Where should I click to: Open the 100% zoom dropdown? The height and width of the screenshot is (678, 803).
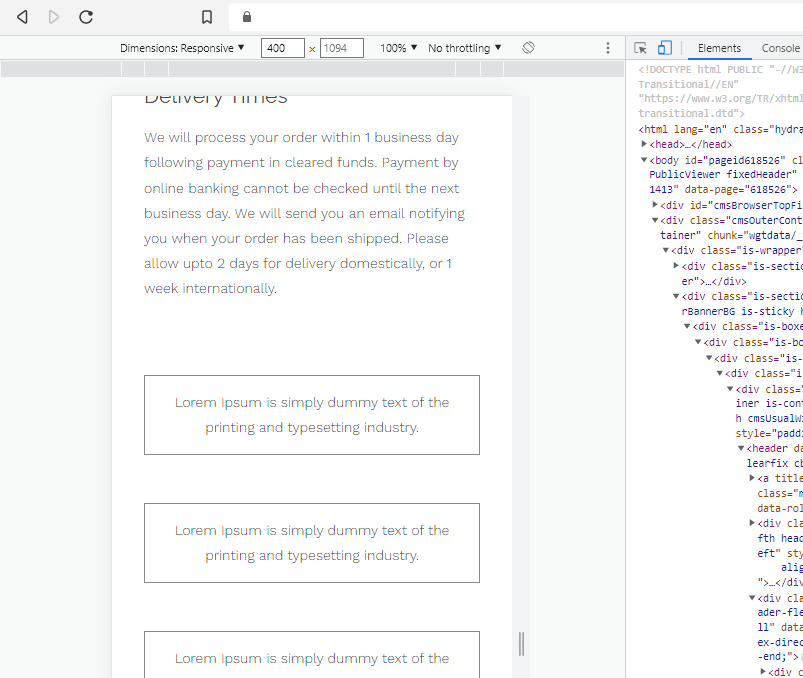[x=398, y=48]
